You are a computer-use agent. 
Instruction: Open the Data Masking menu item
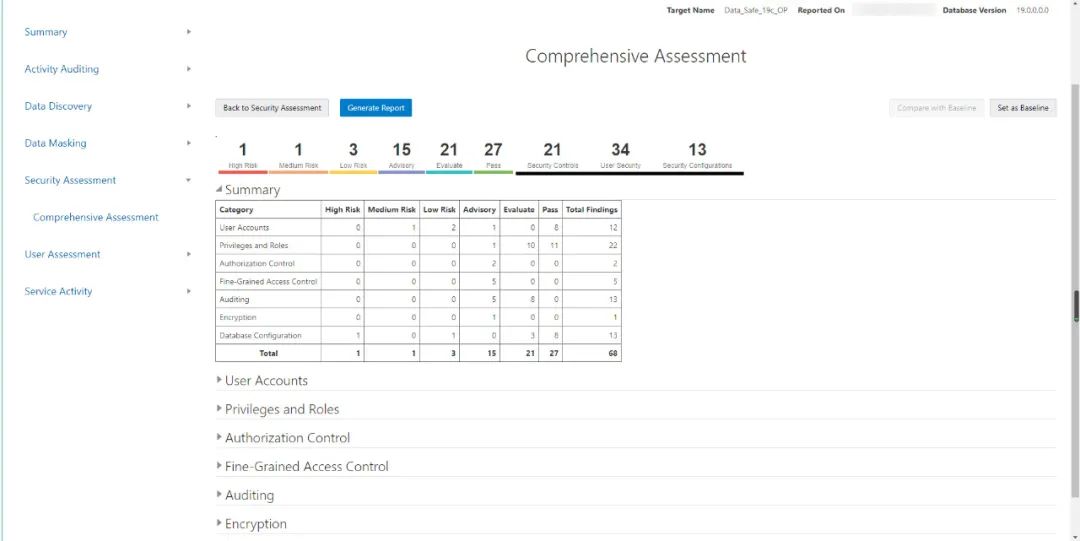tap(55, 143)
